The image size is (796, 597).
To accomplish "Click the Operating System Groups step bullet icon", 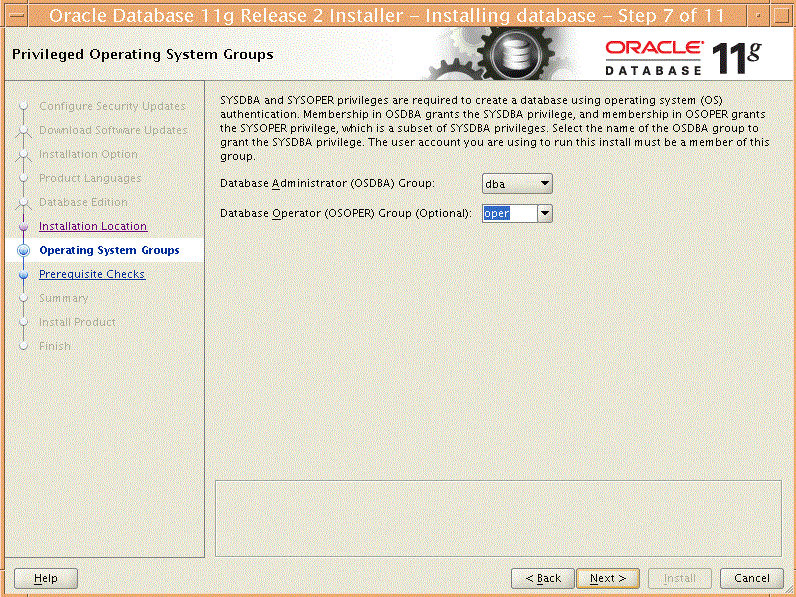I will [x=23, y=250].
